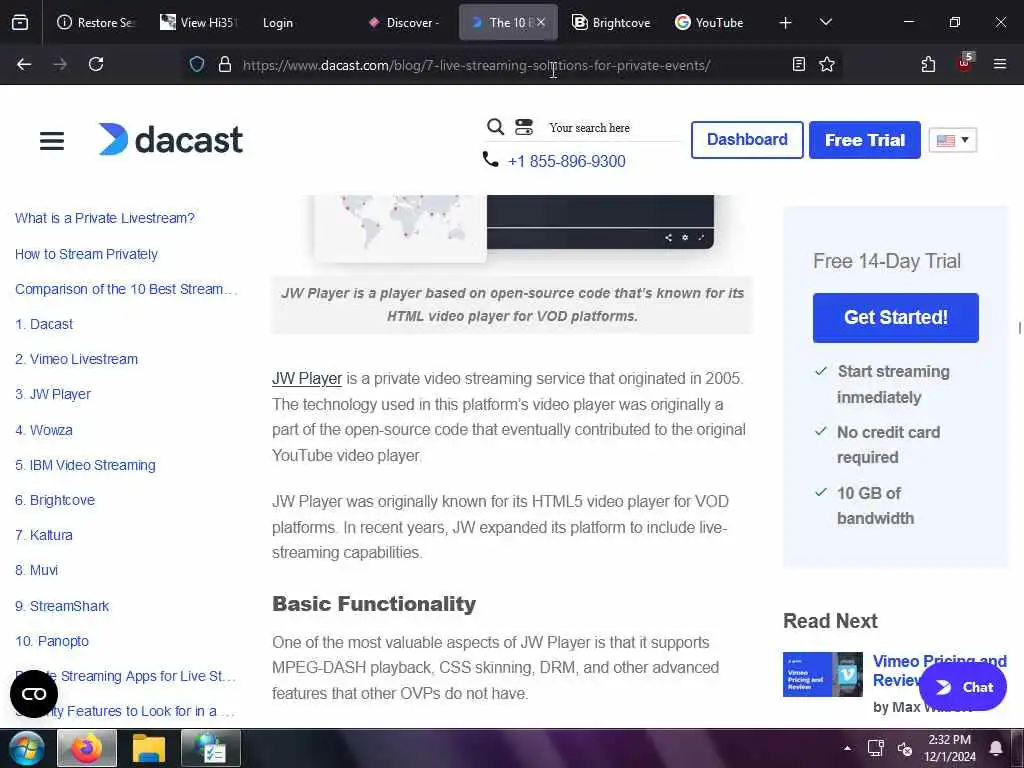List all tabs via the chevron
The width and height of the screenshot is (1024, 768).
coord(825,22)
